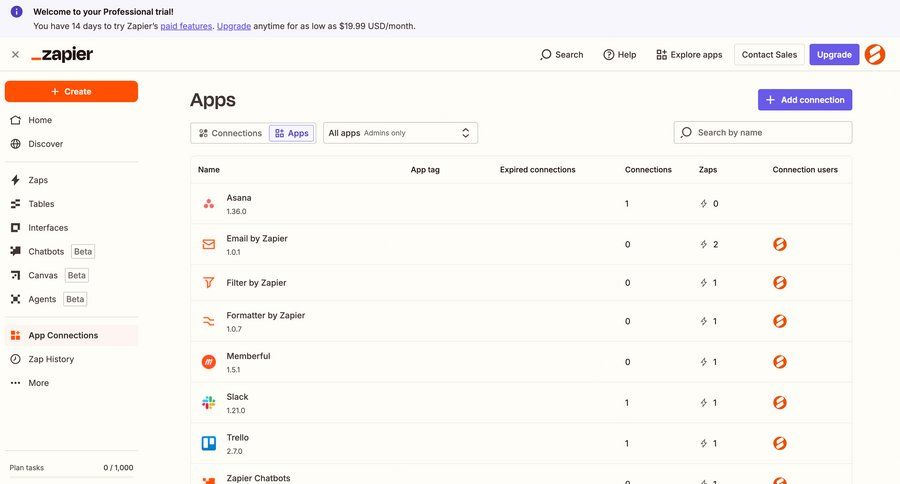This screenshot has height=484, width=900.
Task: Open Zap History in the sidebar
Action: (x=71, y=359)
